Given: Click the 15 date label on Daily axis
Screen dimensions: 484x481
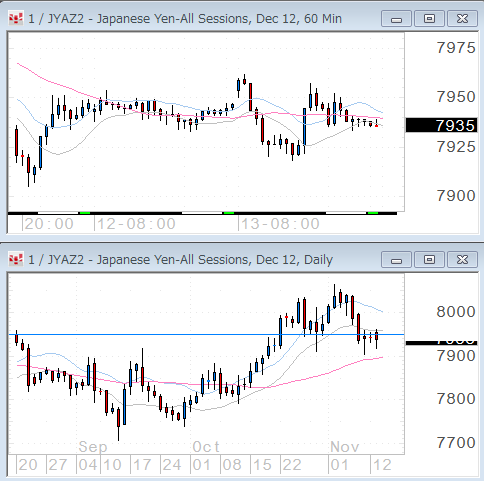Looking at the screenshot, I should [262, 465].
